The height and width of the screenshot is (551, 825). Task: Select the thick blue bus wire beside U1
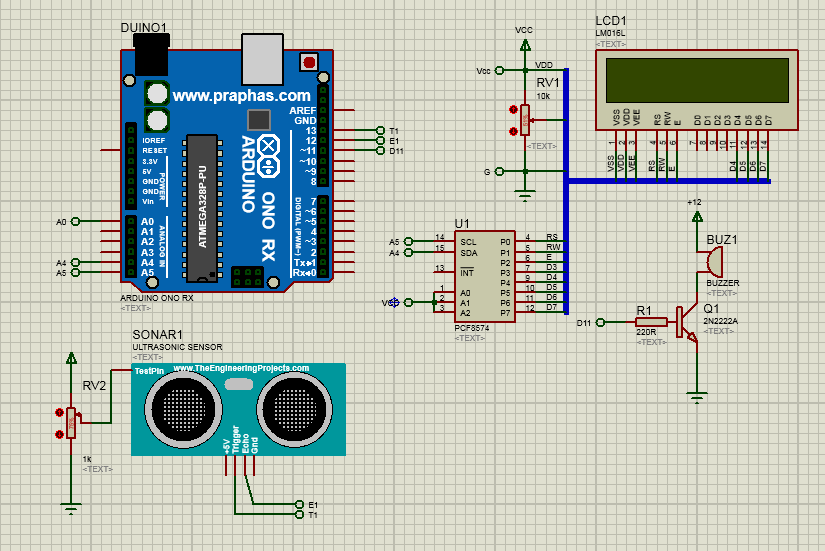(x=566, y=192)
